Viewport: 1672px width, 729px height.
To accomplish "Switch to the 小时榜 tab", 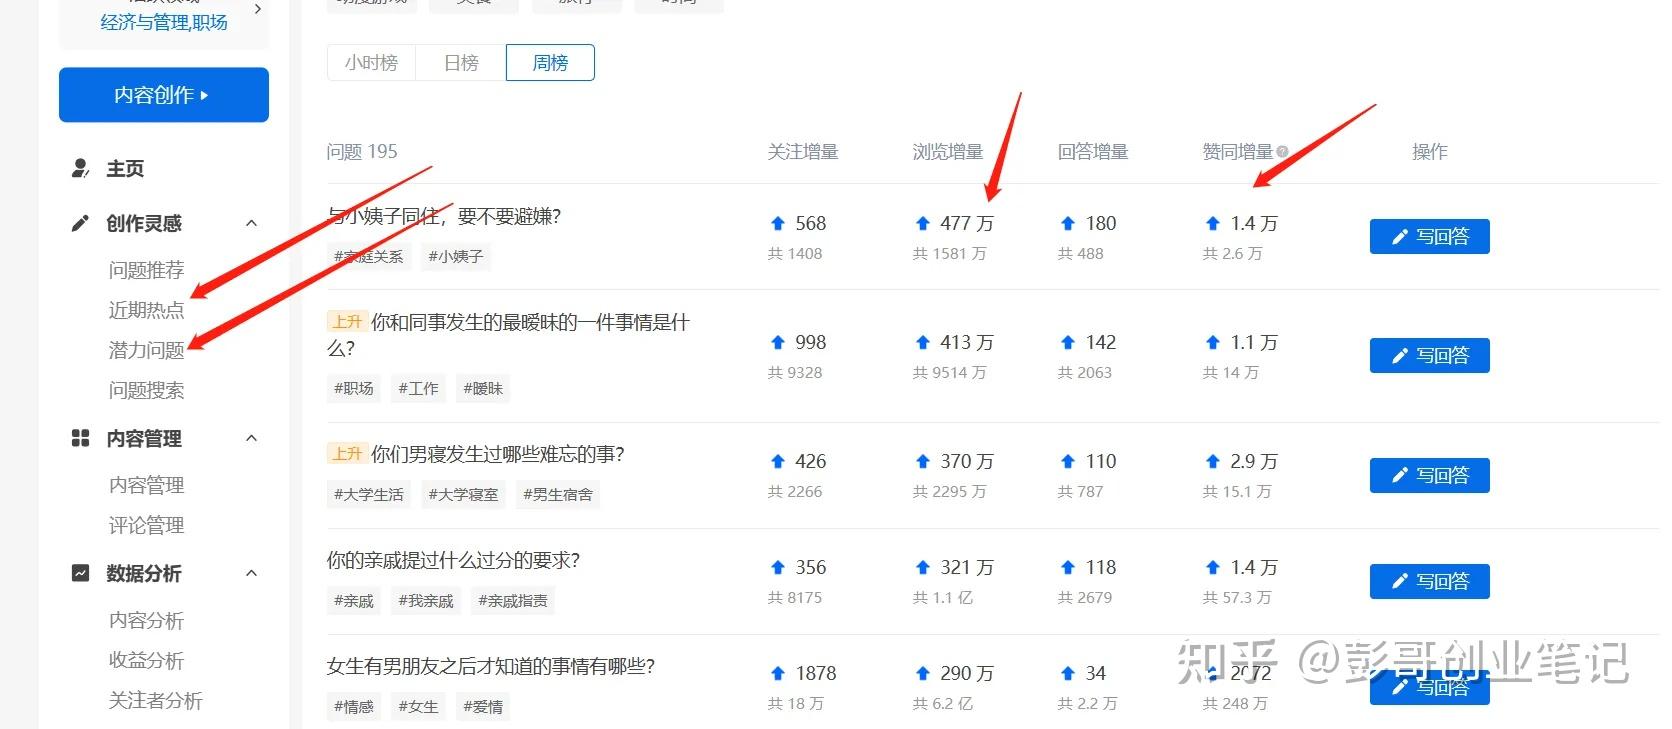I will pyautogui.click(x=371, y=63).
